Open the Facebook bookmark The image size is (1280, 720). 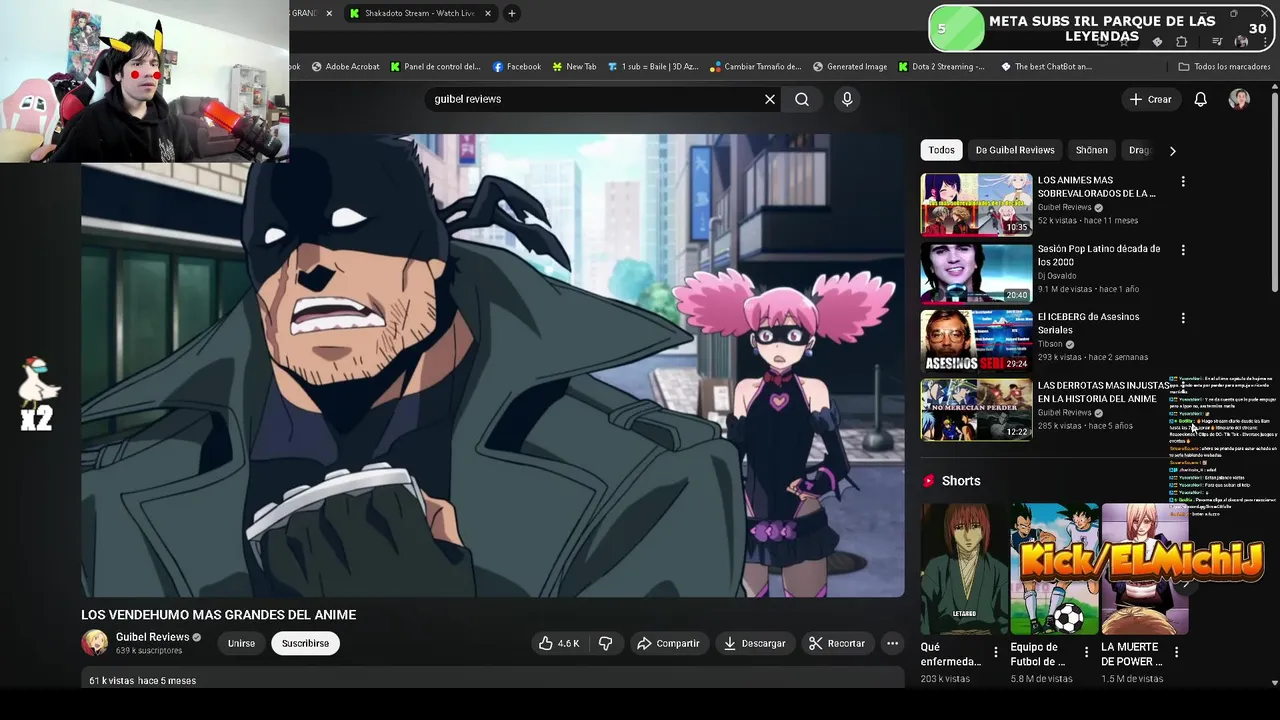(517, 67)
